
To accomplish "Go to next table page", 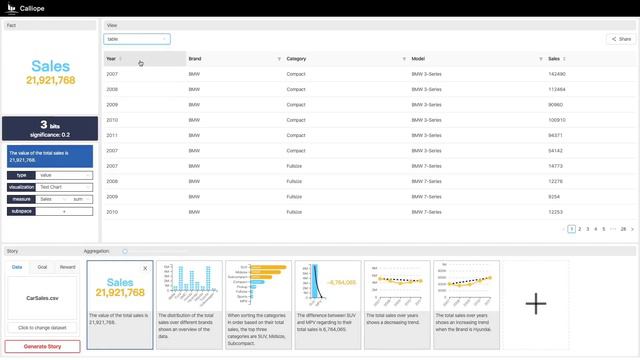I will [632, 229].
